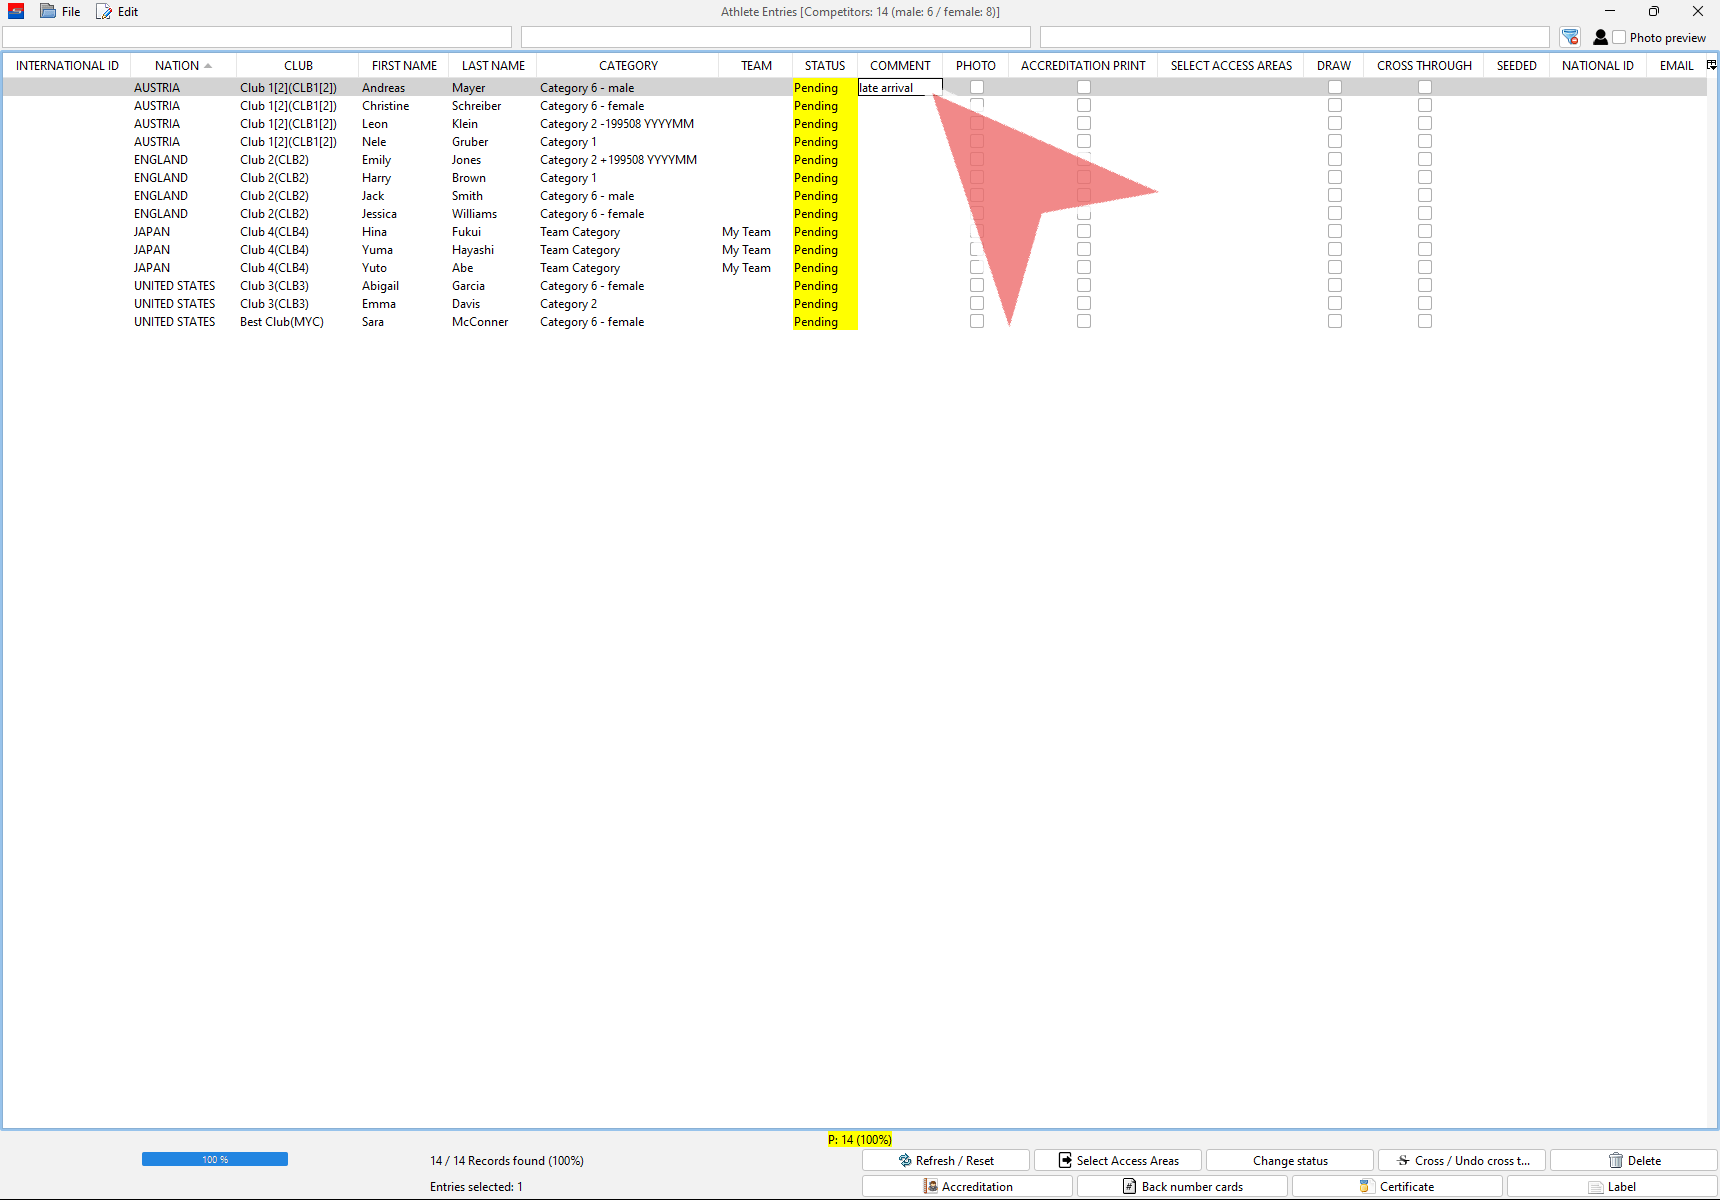1720x1200 pixels.
Task: Sort by the NATION column header
Action: [x=177, y=66]
